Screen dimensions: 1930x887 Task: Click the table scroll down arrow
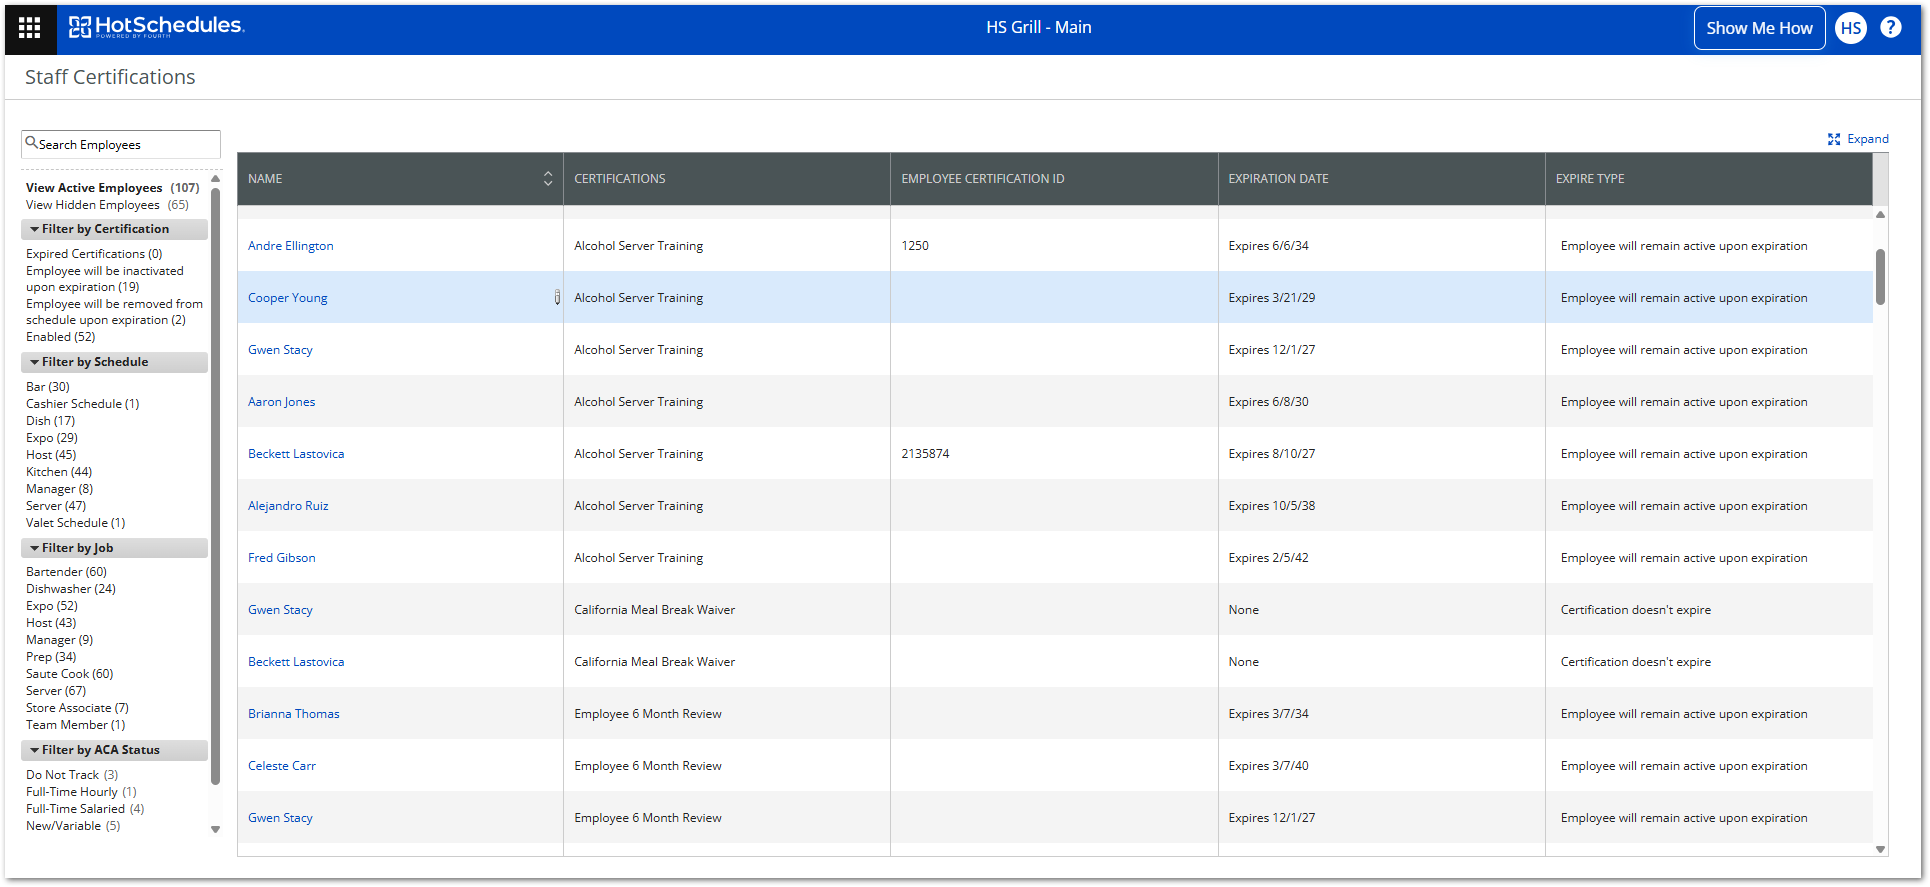click(x=1880, y=849)
